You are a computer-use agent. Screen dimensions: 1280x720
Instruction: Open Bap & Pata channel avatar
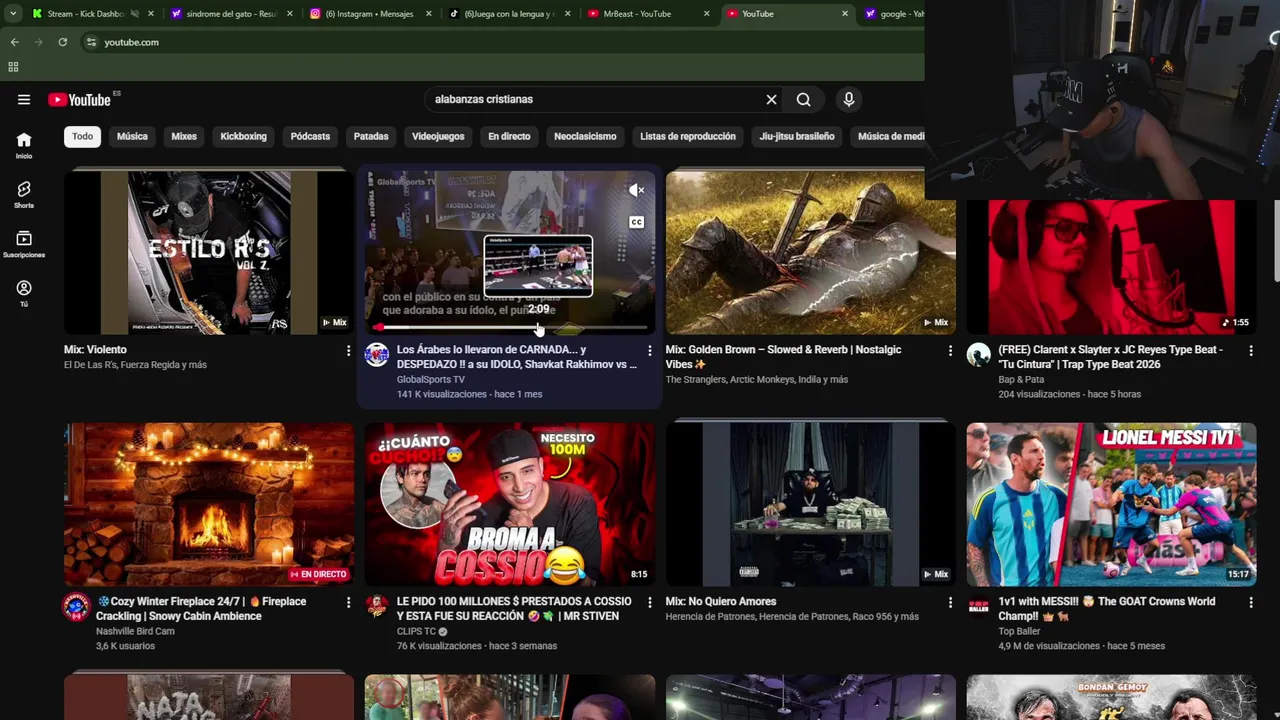coord(978,355)
